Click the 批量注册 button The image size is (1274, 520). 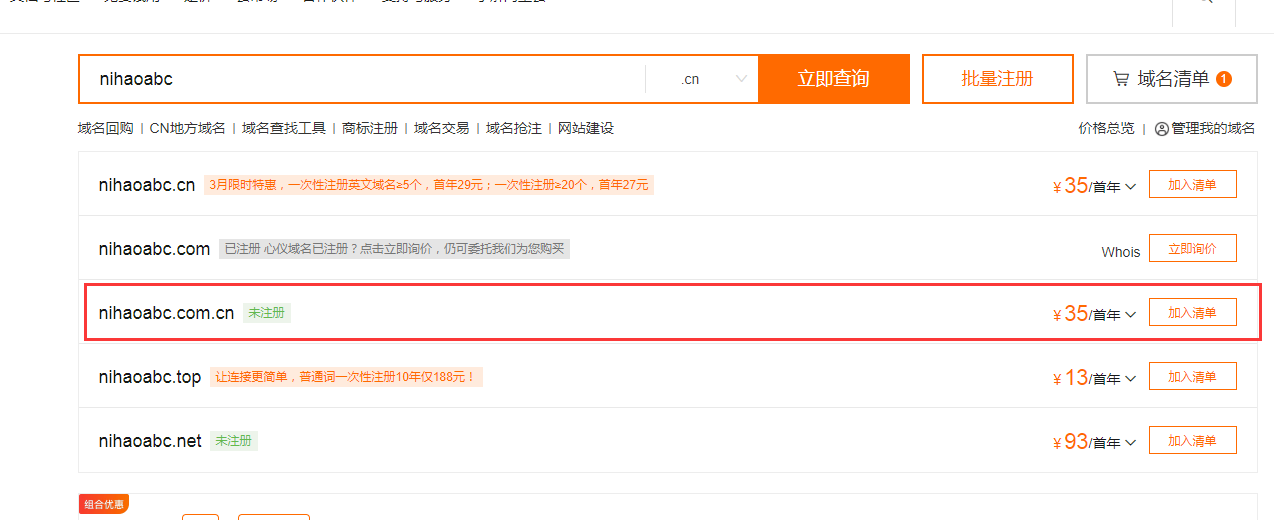click(x=997, y=79)
